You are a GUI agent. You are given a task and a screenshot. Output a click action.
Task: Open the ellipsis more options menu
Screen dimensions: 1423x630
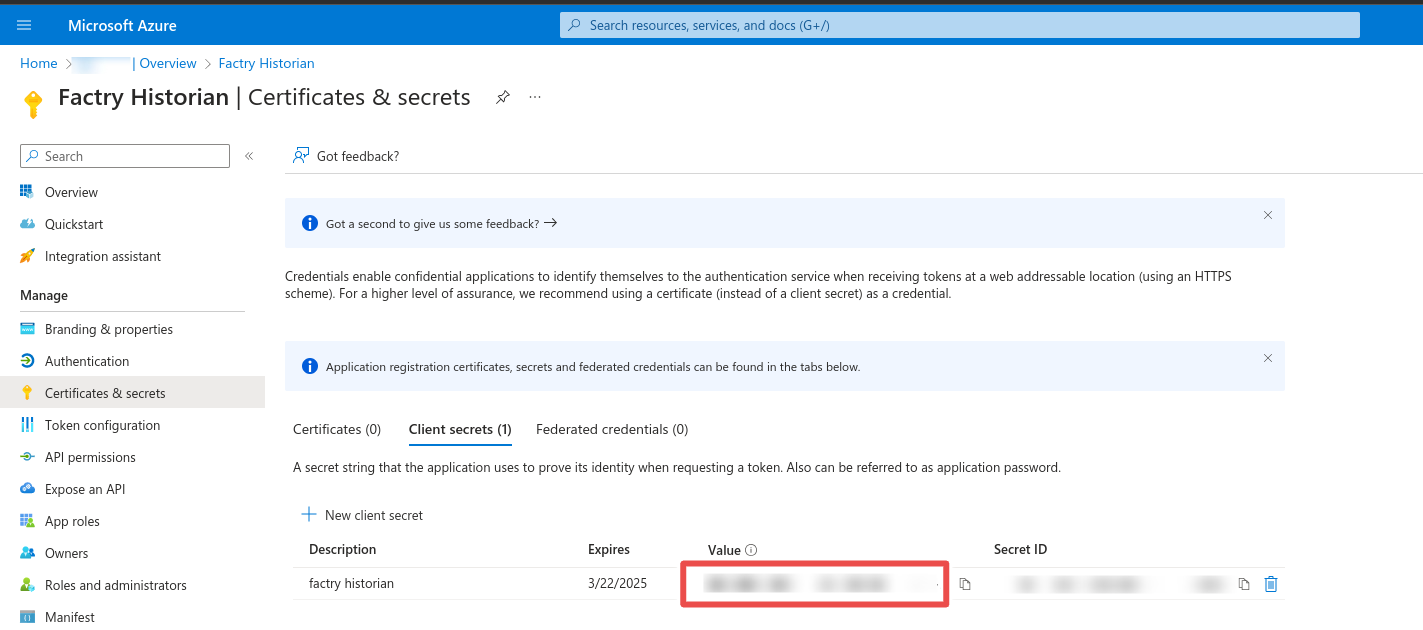[x=535, y=97]
